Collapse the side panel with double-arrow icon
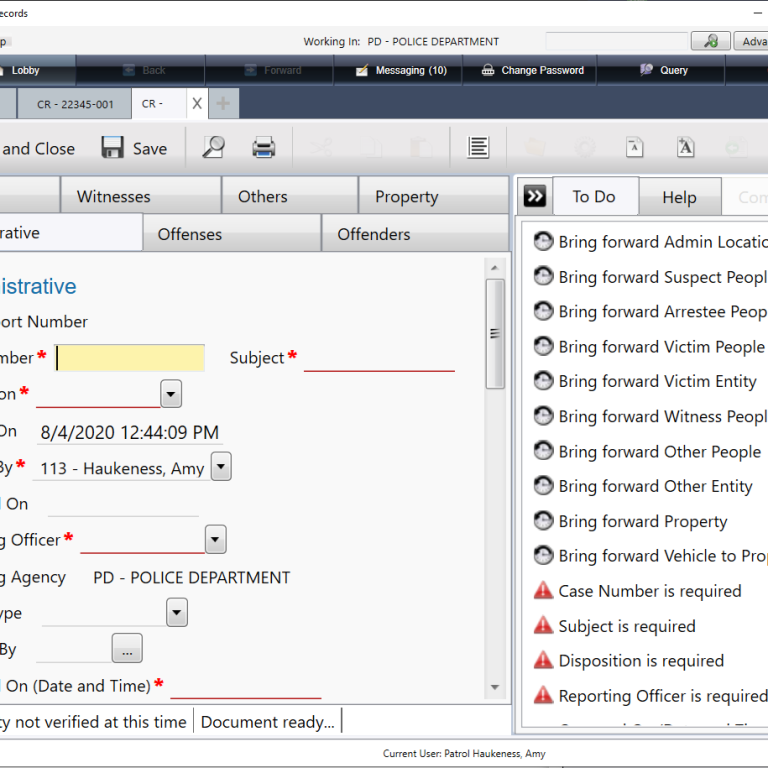 tap(534, 197)
